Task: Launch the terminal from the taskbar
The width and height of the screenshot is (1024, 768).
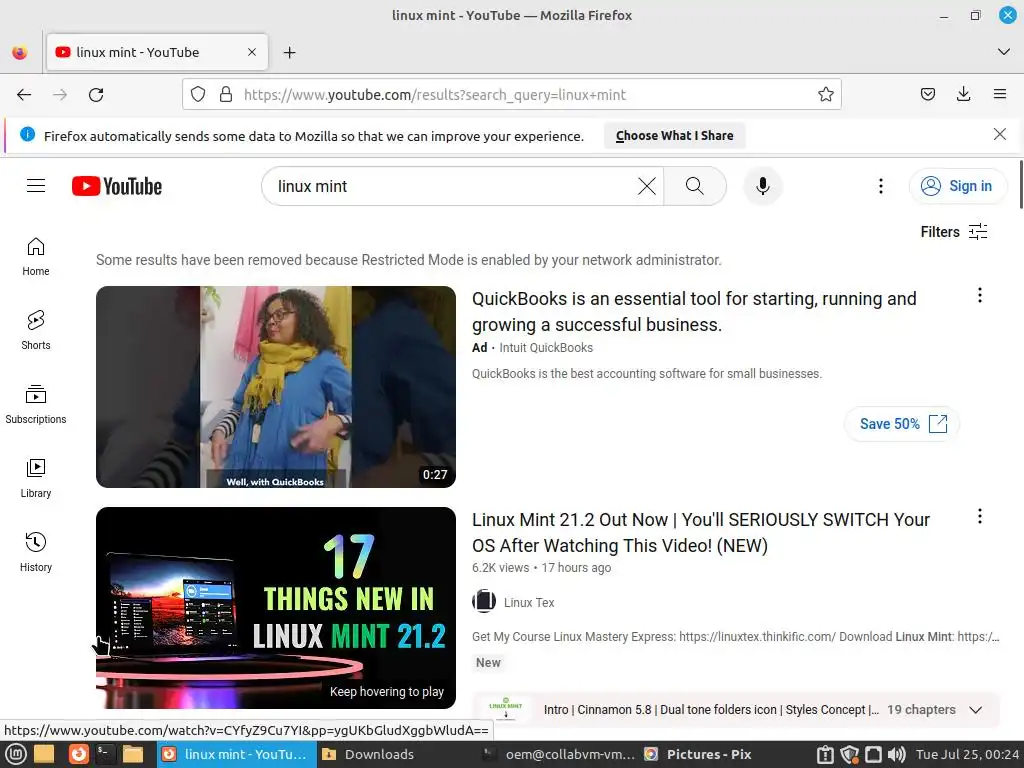Action: [x=104, y=755]
